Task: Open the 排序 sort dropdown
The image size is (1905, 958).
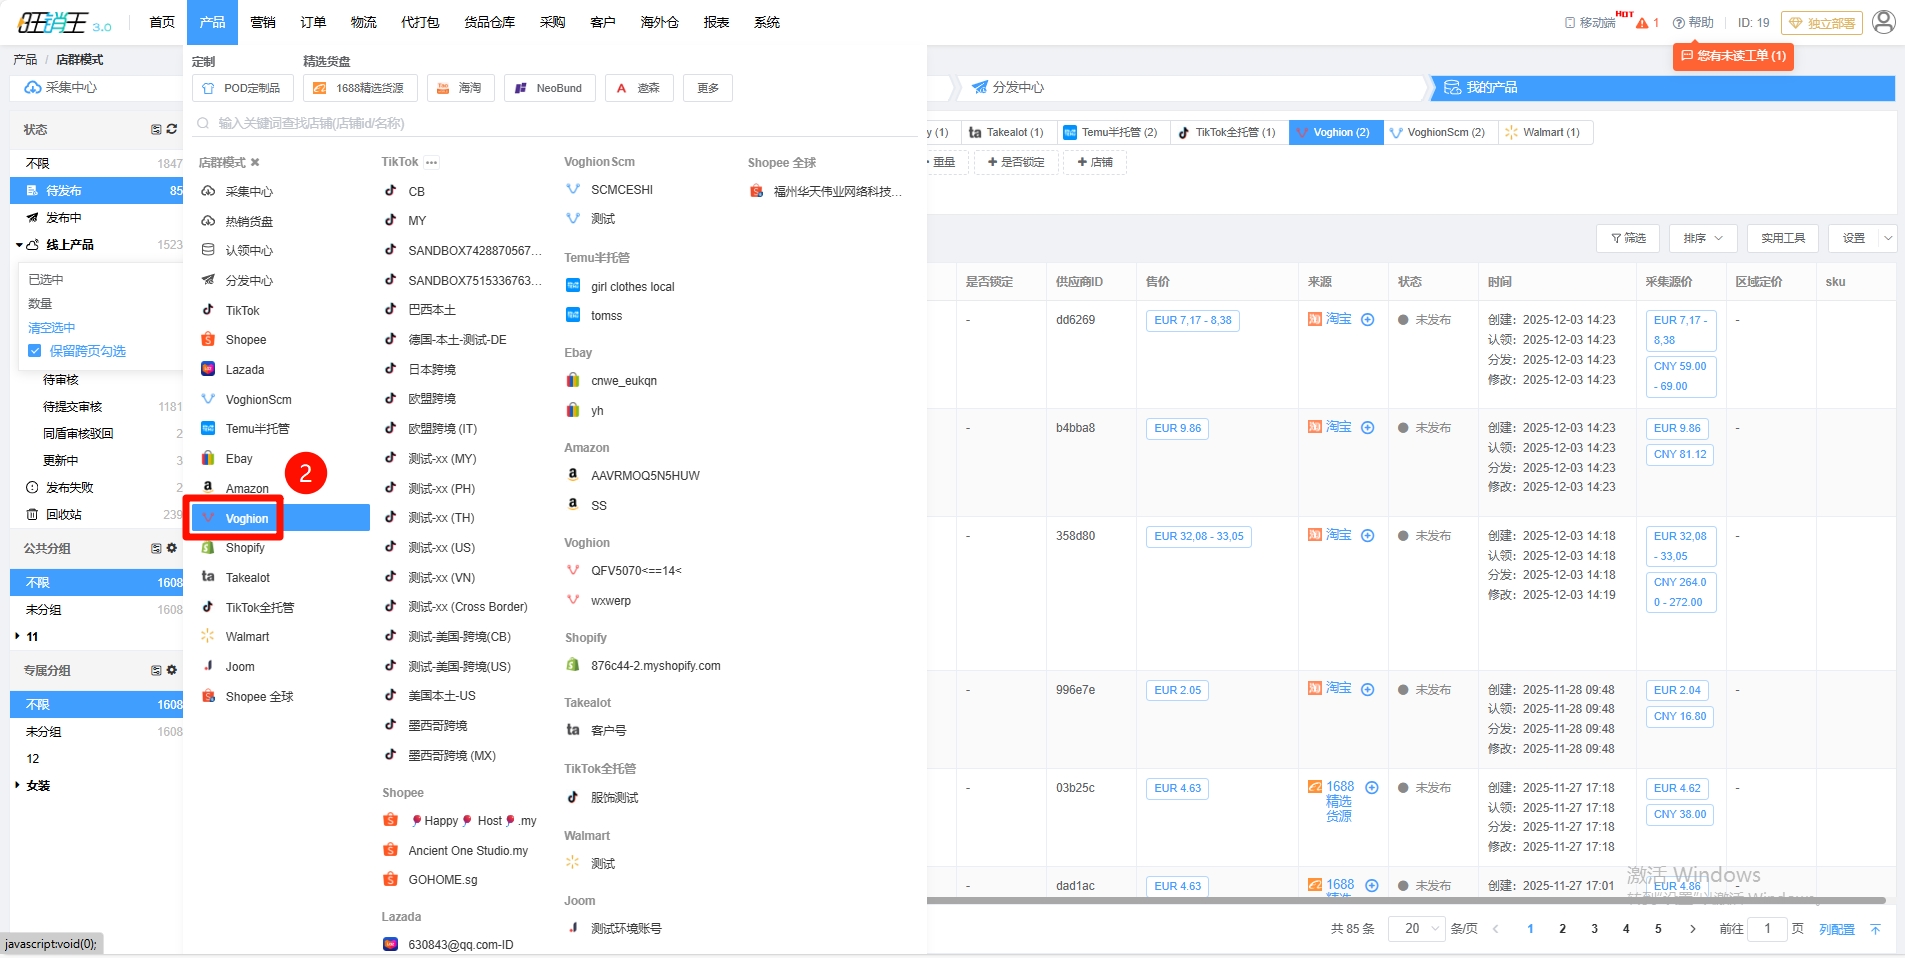Action: (x=1702, y=238)
